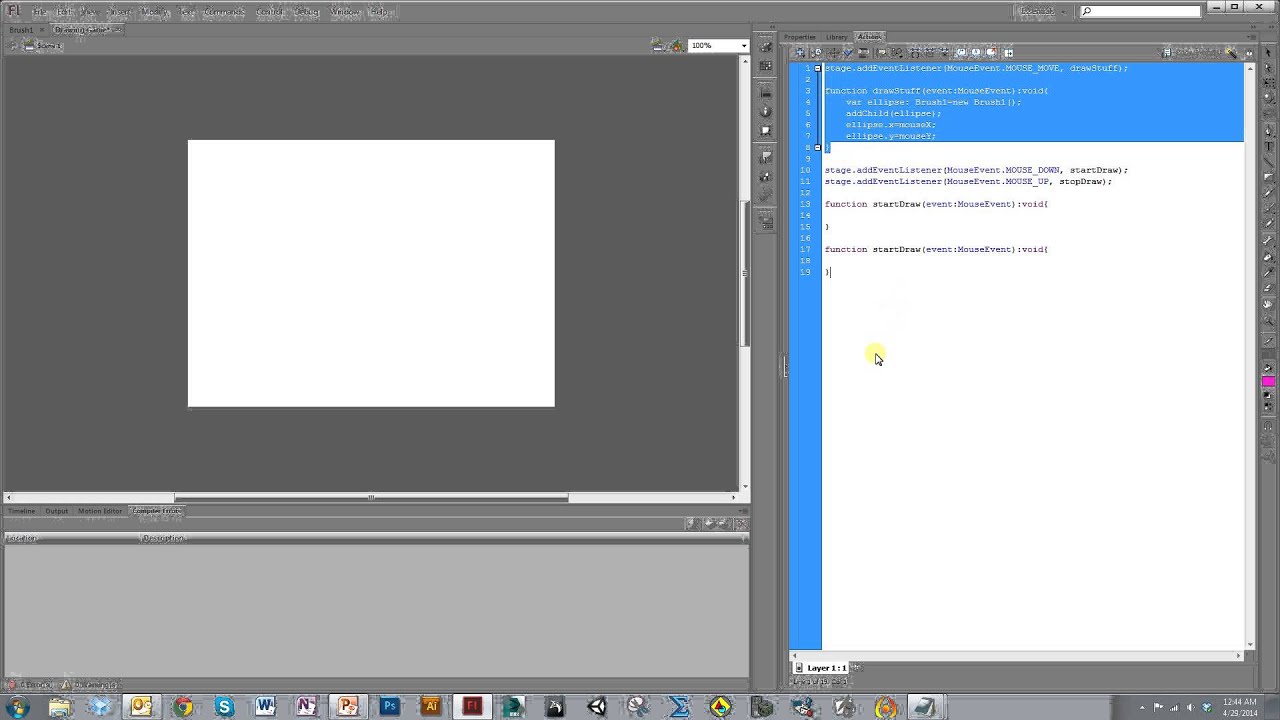Open Illustrator from the taskbar

click(431, 707)
